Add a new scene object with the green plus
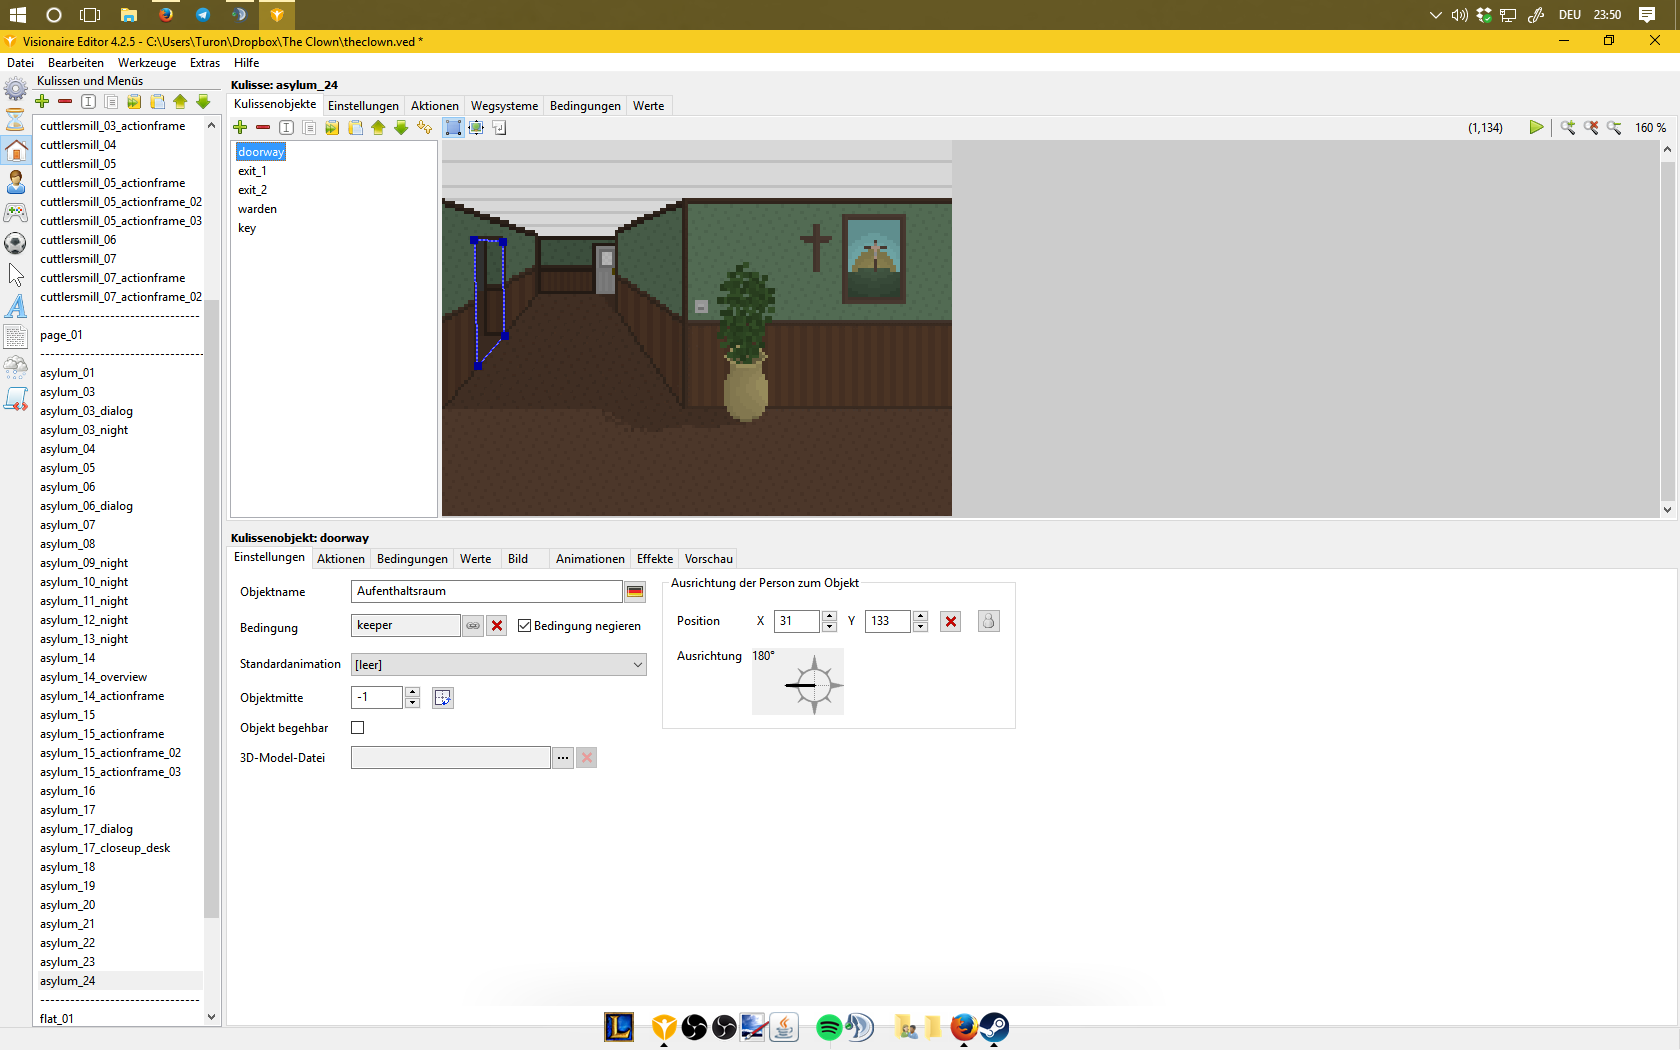 (240, 127)
